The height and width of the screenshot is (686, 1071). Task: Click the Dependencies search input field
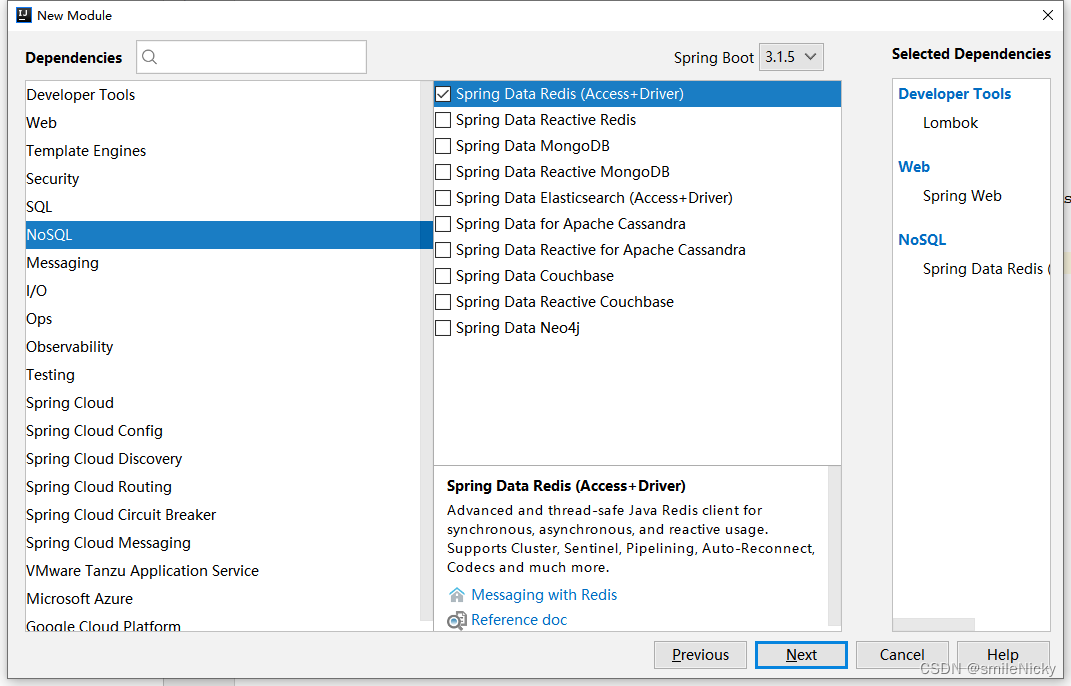click(x=251, y=57)
